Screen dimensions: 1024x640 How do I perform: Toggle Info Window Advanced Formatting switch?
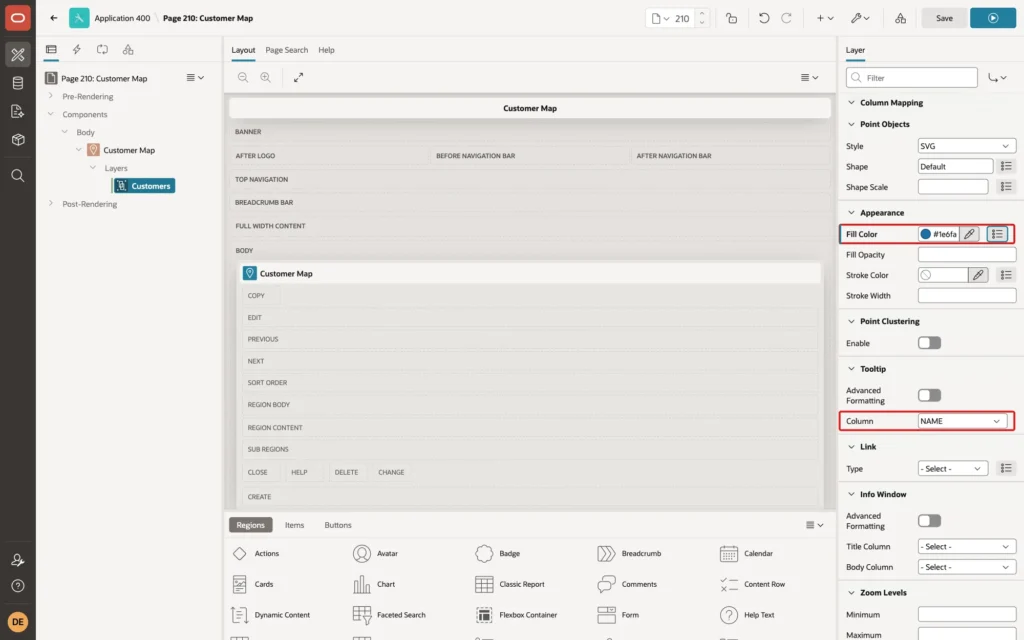pyautogui.click(x=929, y=520)
